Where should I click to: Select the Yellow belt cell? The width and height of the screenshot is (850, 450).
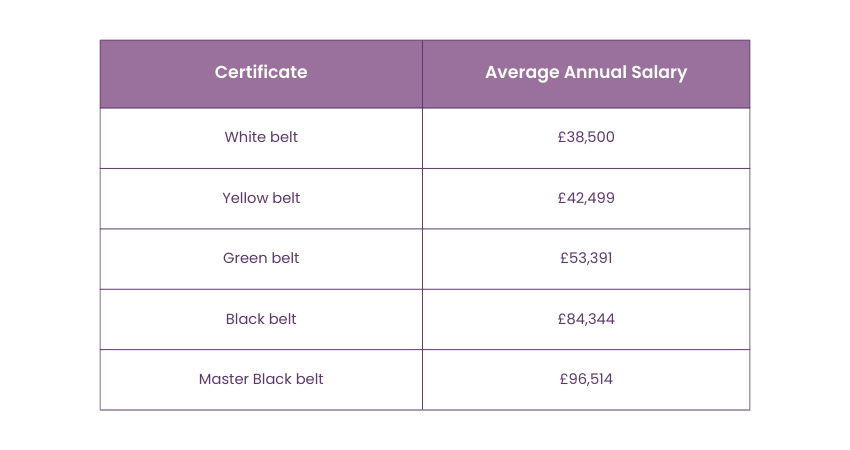[261, 198]
